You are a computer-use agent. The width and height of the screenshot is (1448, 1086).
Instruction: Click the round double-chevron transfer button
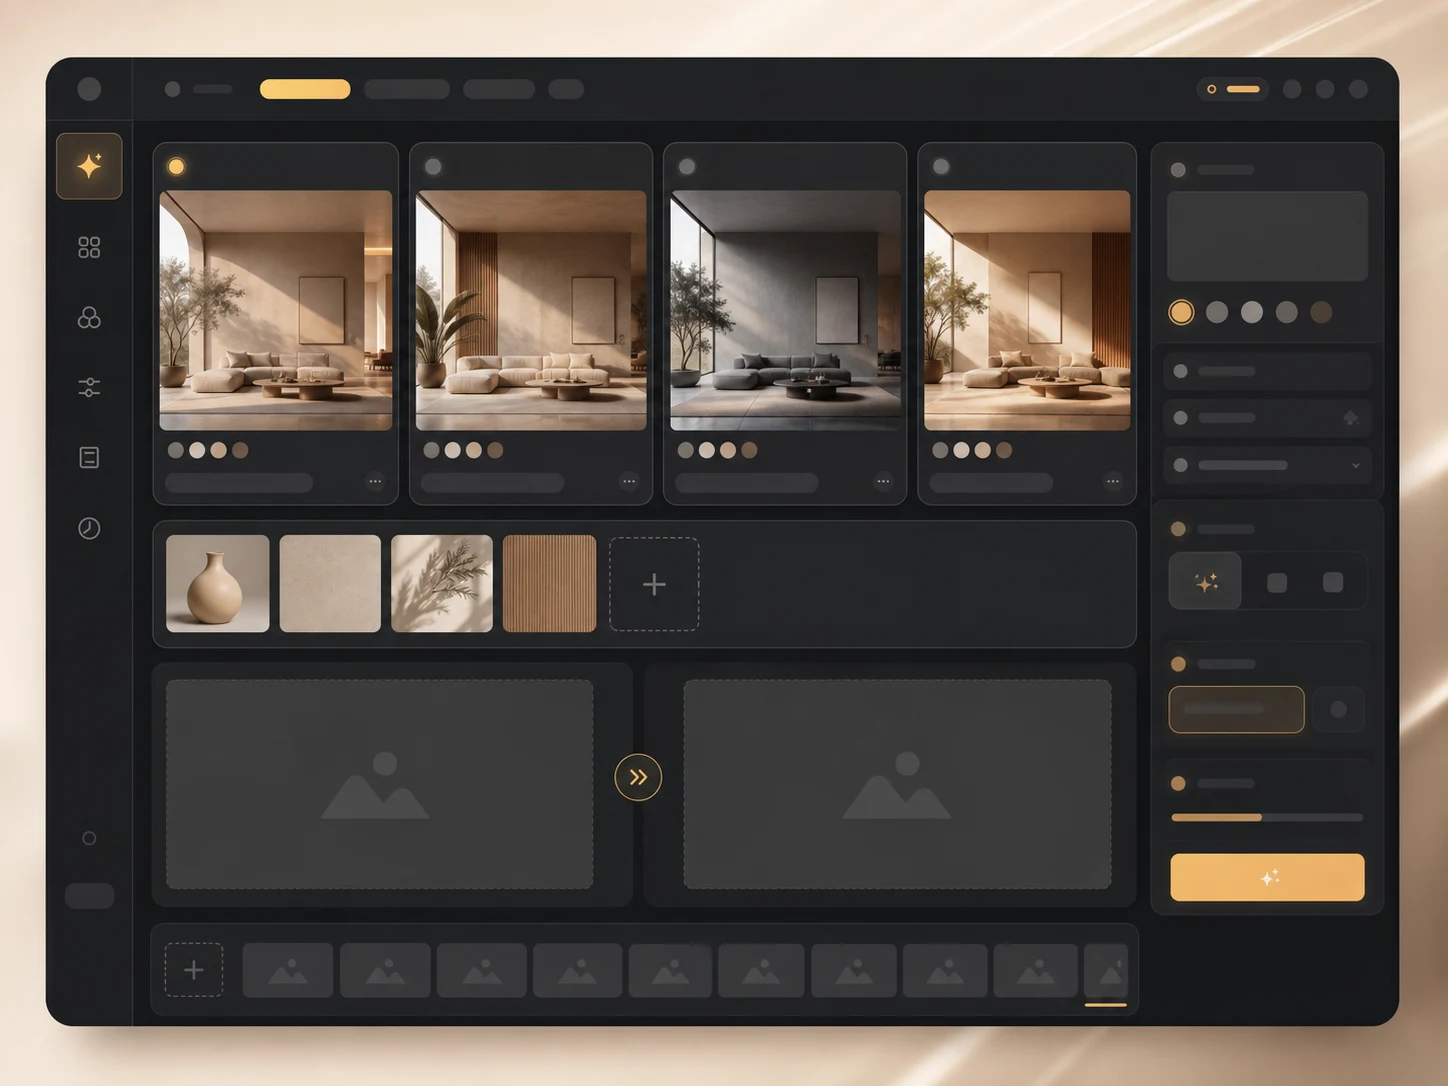coord(638,777)
